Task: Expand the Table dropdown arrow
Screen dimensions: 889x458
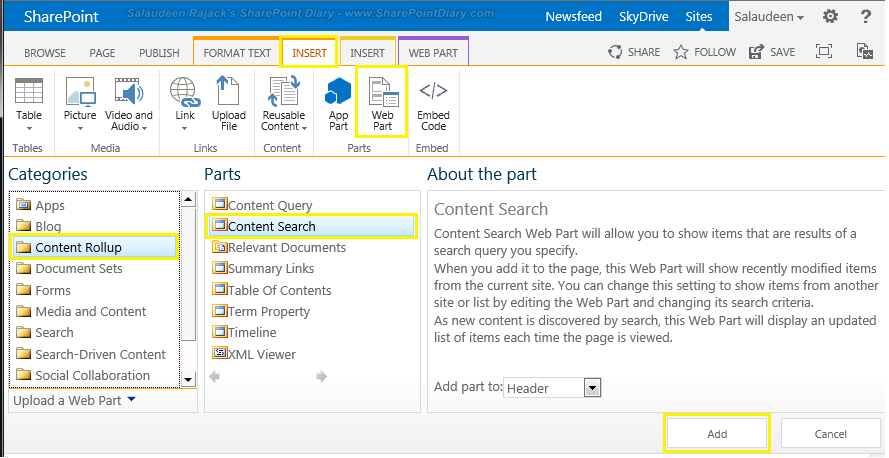Action: point(29,128)
